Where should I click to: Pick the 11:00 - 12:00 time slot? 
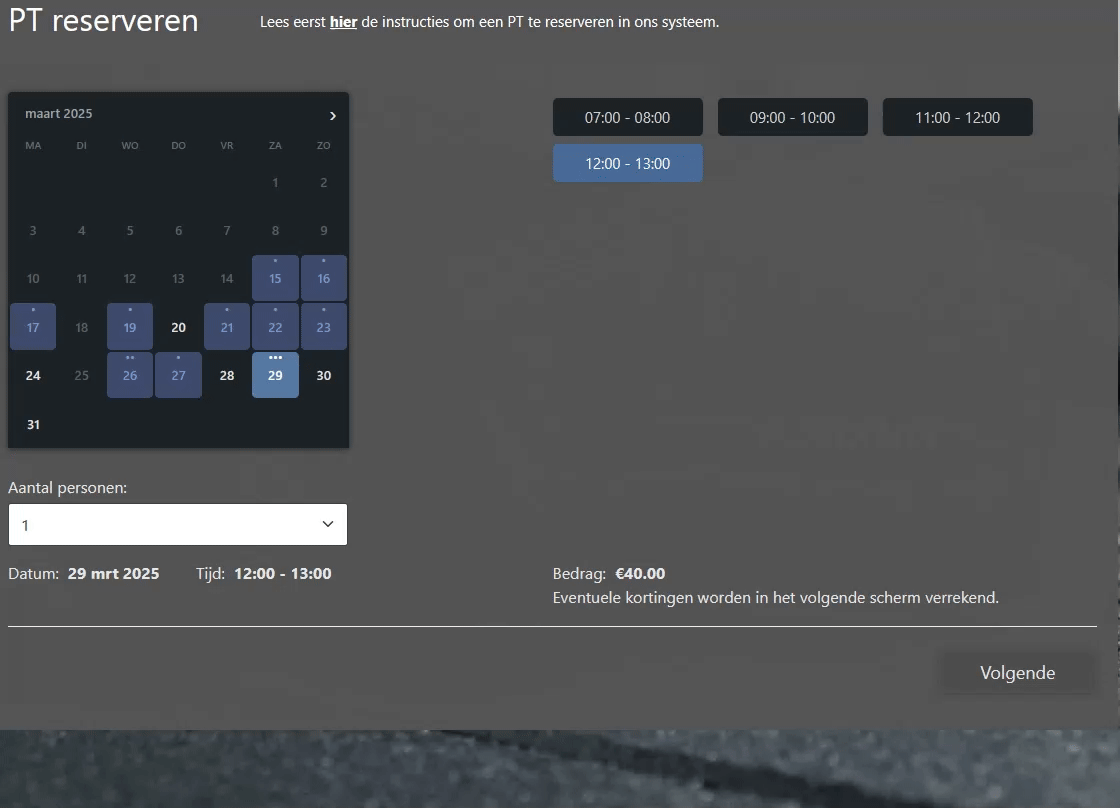pyautogui.click(x=957, y=117)
